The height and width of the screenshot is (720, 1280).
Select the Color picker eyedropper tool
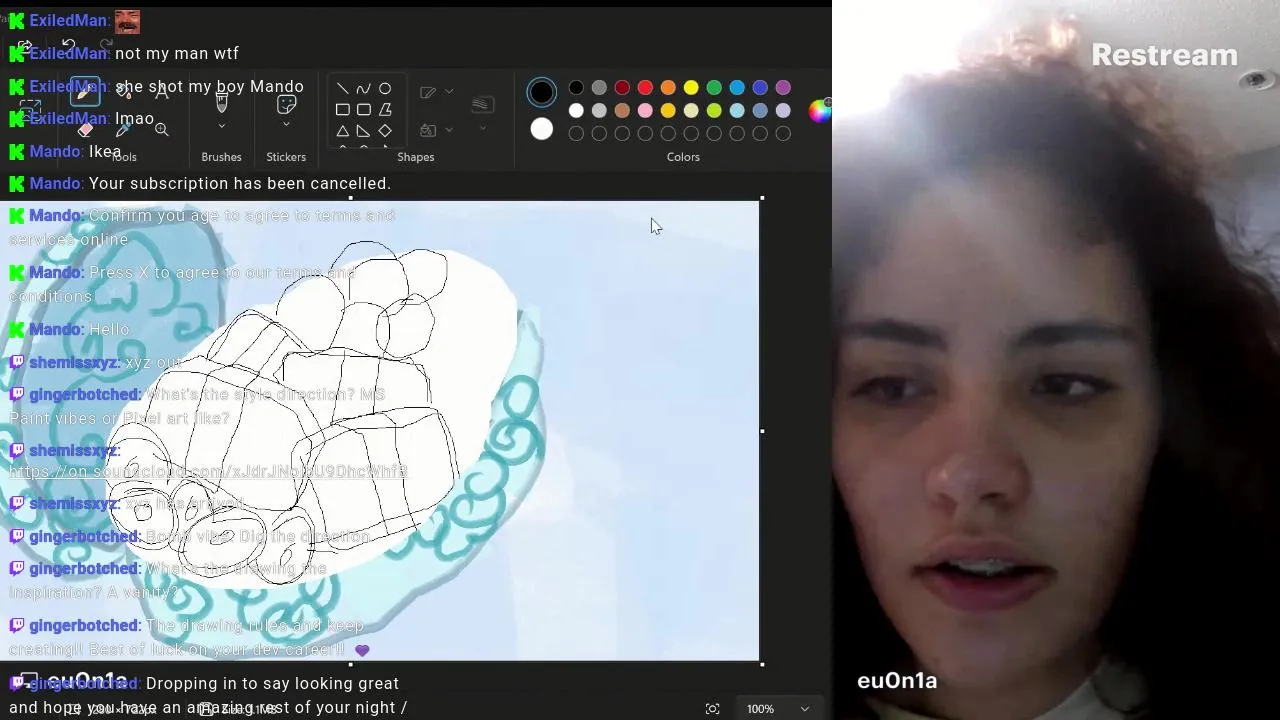pos(124,129)
